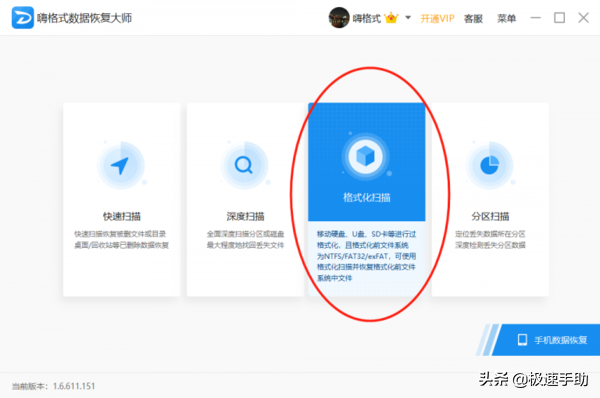Screen dimensions: 600x398
Task: Click 深度扫描 description text
Action: (x=245, y=240)
